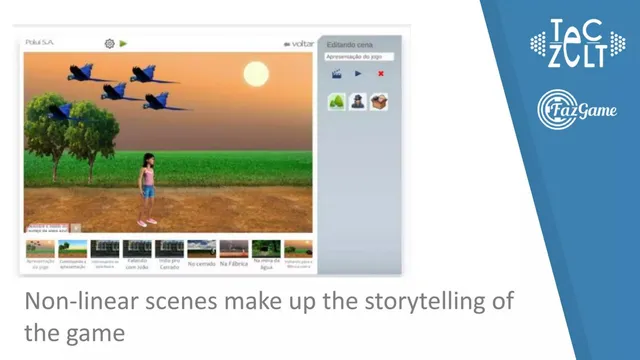The image size is (640, 360).
Task: Select the second scene thumbnail Continuando a apresentação
Action: (73, 249)
